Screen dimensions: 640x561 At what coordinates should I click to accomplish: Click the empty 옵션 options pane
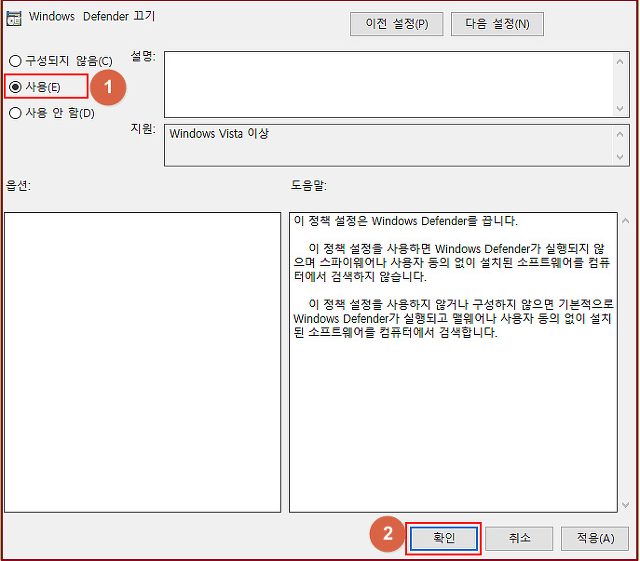pos(142,362)
